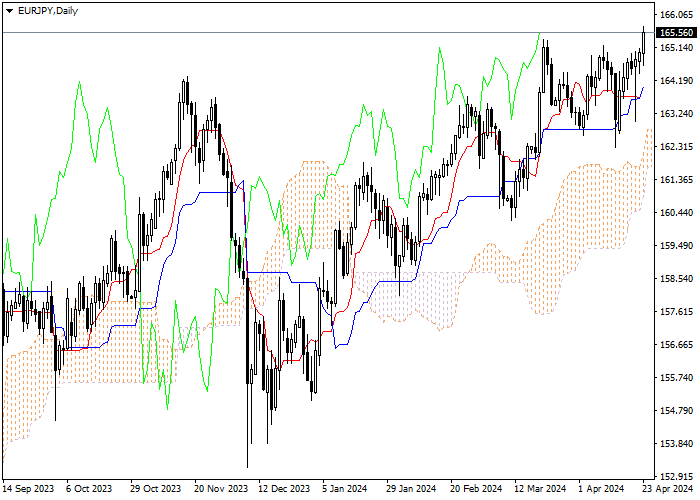700x500 pixels.
Task: Click the 156.665 price axis label
Action: [x=676, y=345]
